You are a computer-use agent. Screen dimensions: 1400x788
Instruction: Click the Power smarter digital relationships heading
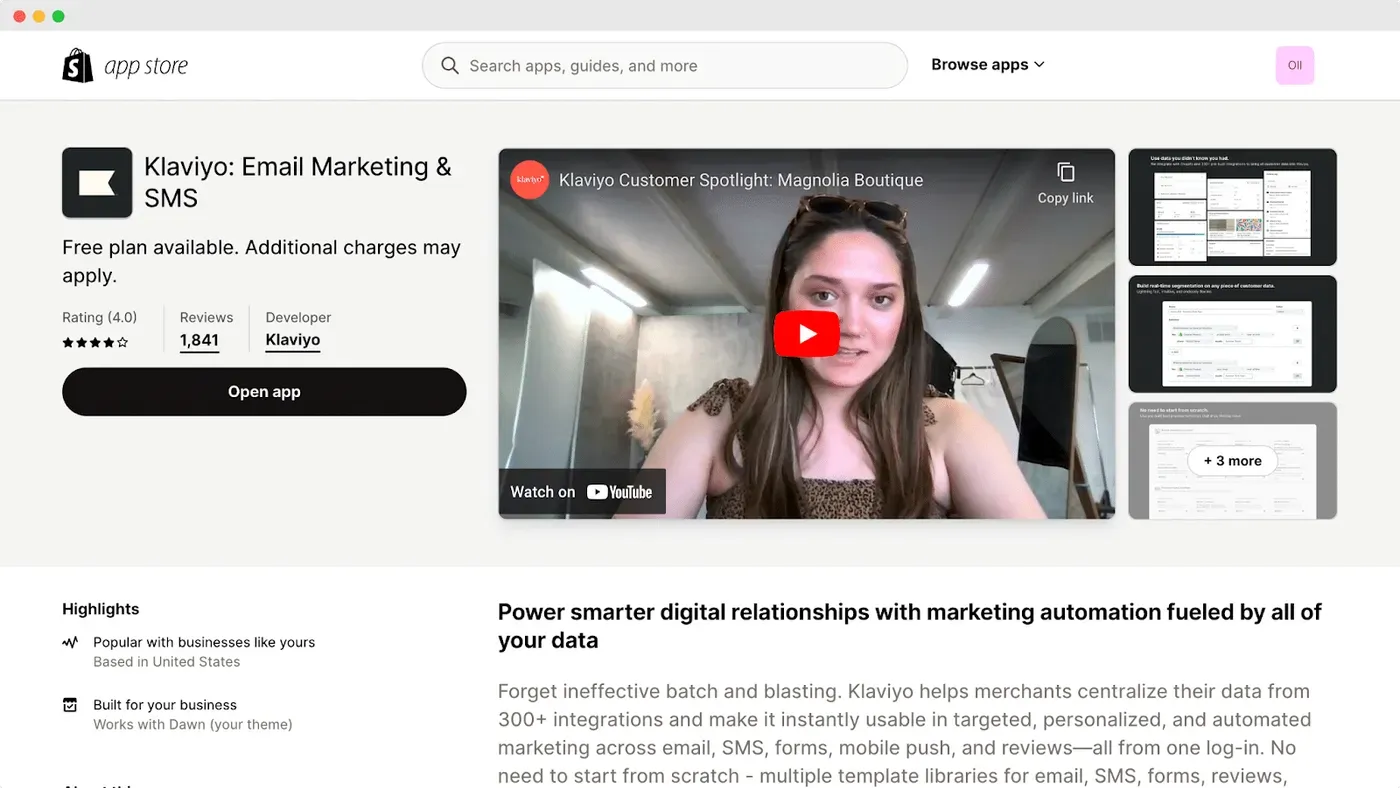910,626
